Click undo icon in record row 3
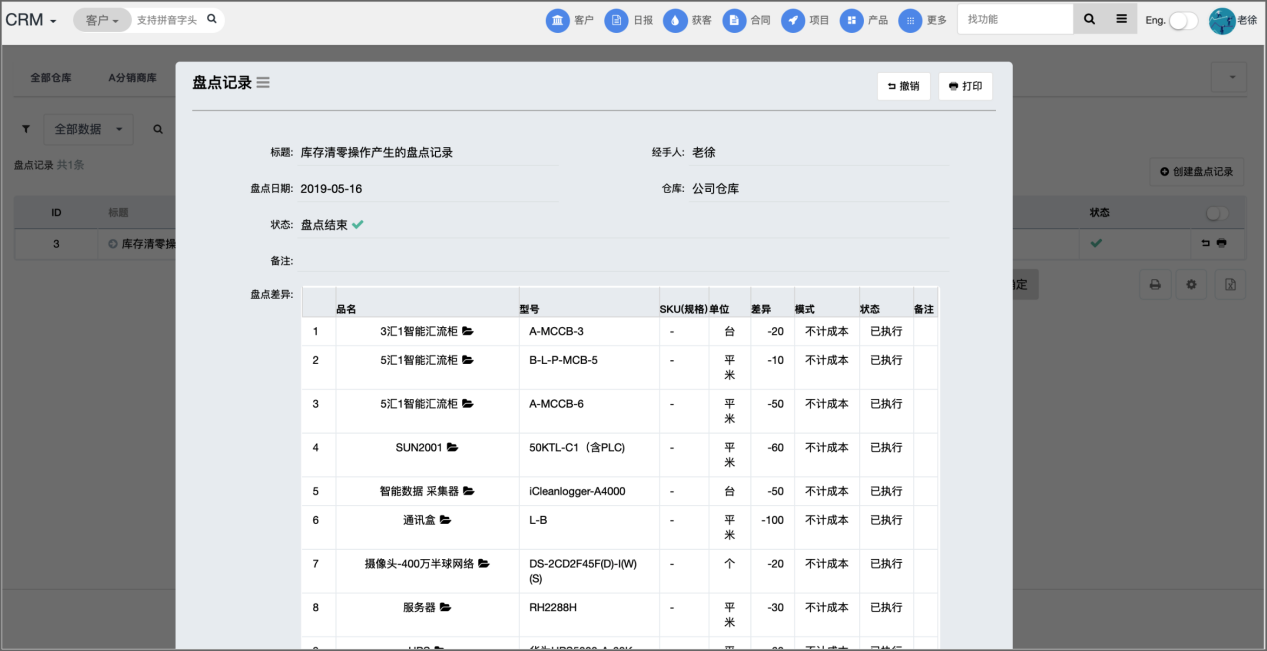1267x651 pixels. 1206,244
